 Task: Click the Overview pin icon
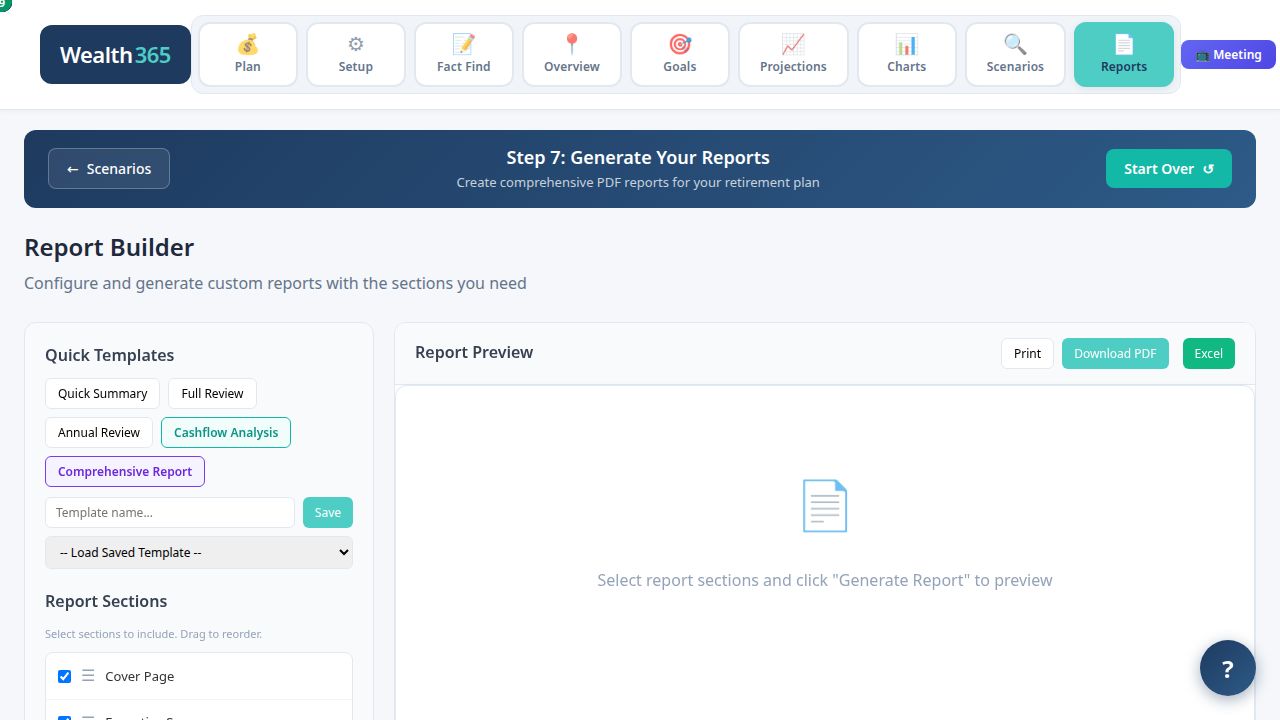pos(571,44)
